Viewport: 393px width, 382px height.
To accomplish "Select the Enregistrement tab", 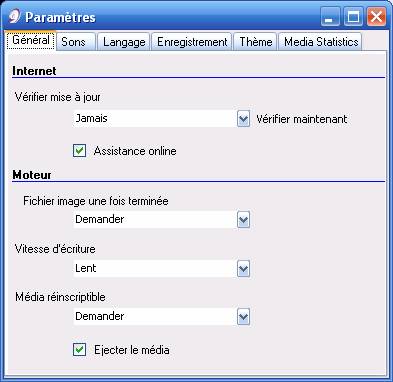I will [x=192, y=42].
